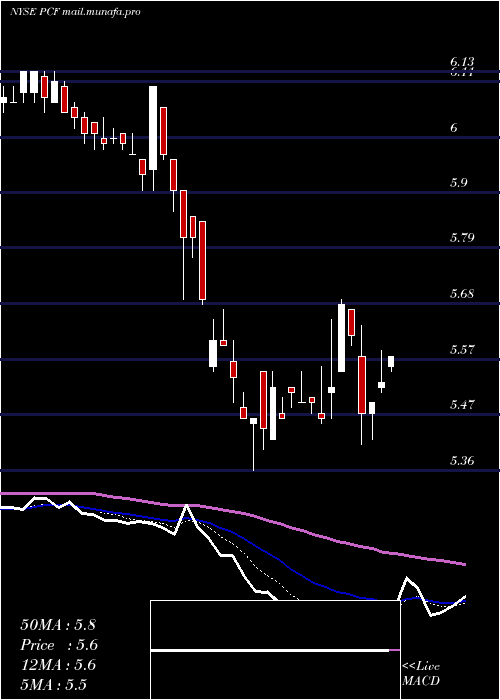This screenshot has height=700, width=500.
Task: Click the 6 price level label
Action: (x=454, y=128)
